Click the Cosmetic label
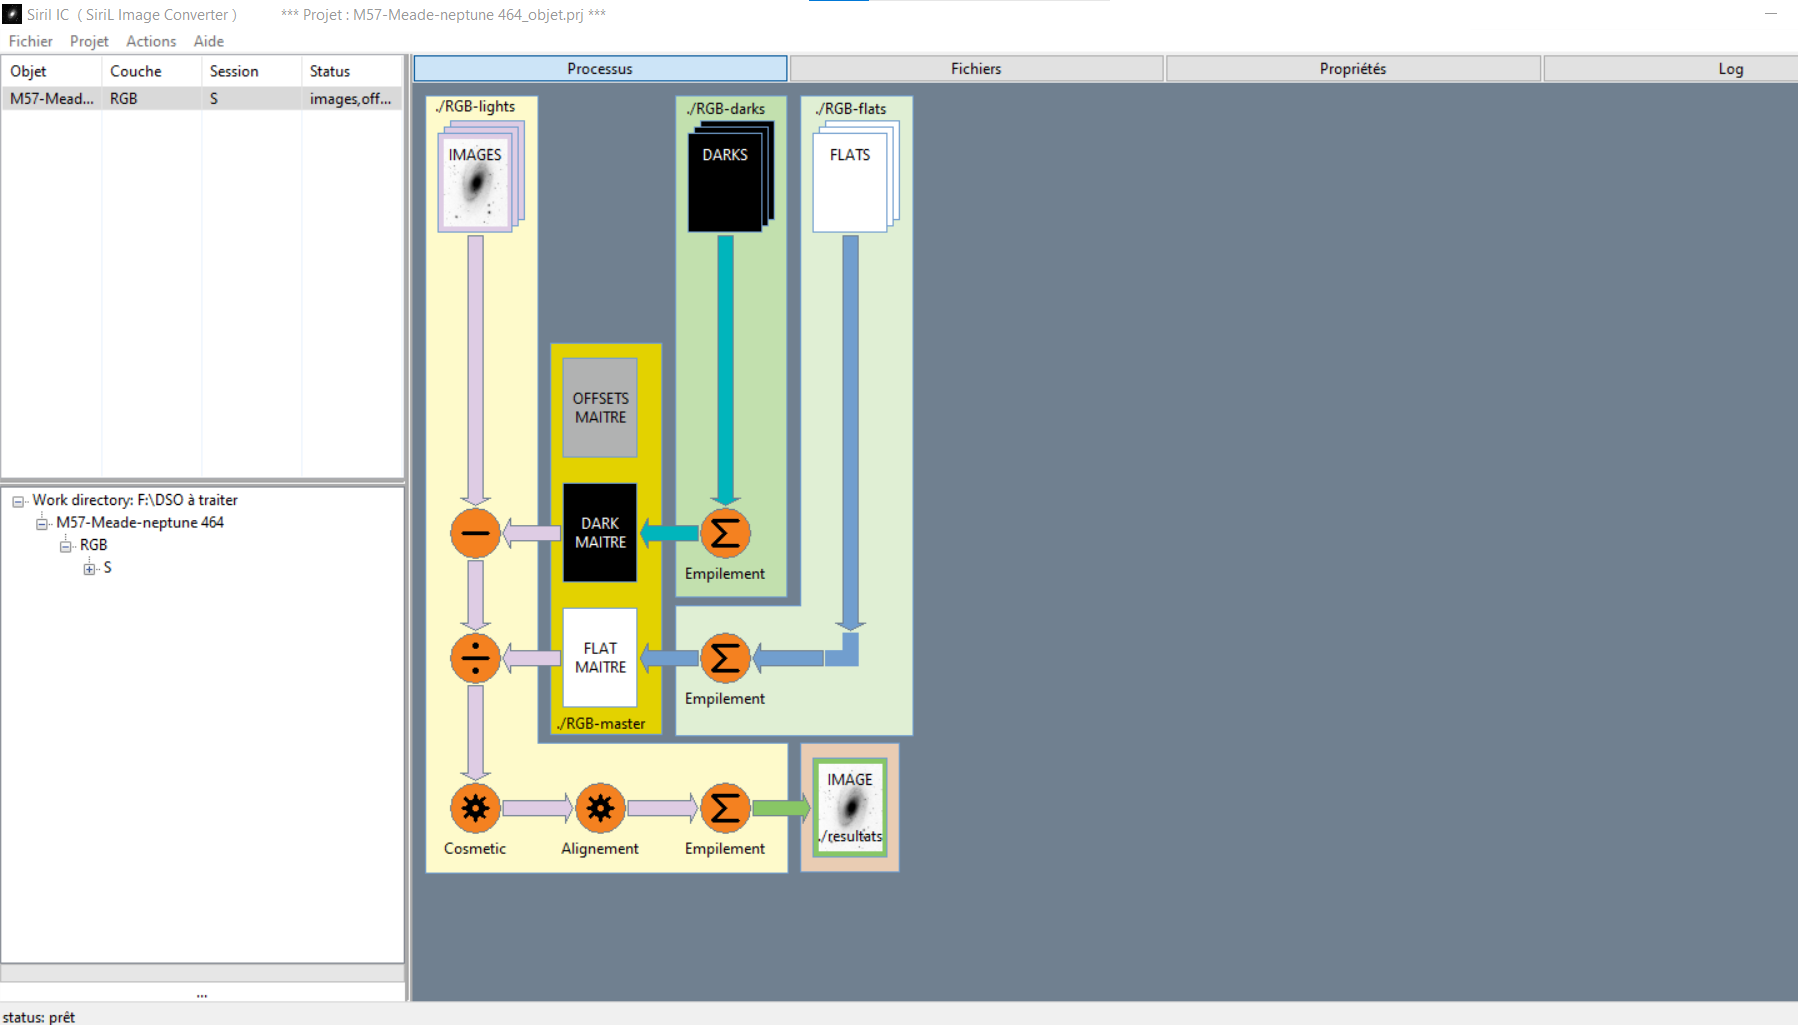 (475, 848)
